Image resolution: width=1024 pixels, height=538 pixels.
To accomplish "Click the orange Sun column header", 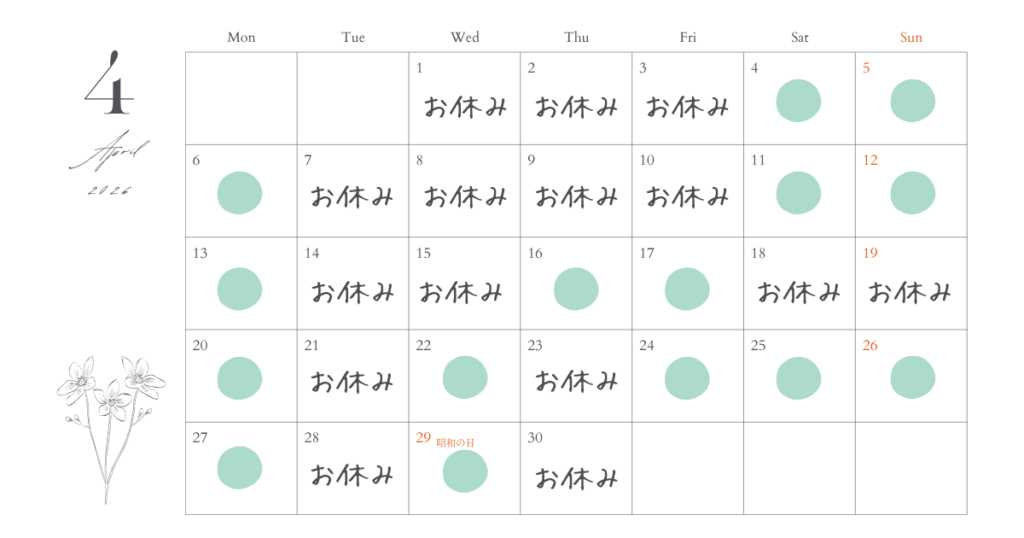I will pos(911,37).
